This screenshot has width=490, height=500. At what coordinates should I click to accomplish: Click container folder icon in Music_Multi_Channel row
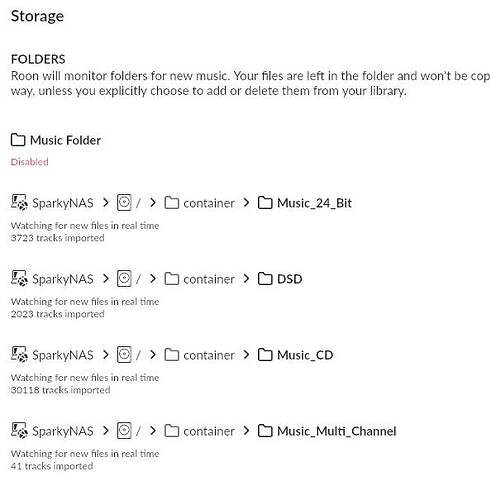tap(172, 431)
